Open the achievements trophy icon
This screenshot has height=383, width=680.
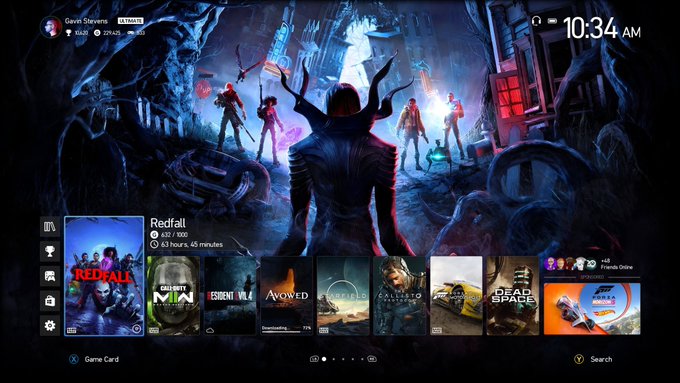50,251
